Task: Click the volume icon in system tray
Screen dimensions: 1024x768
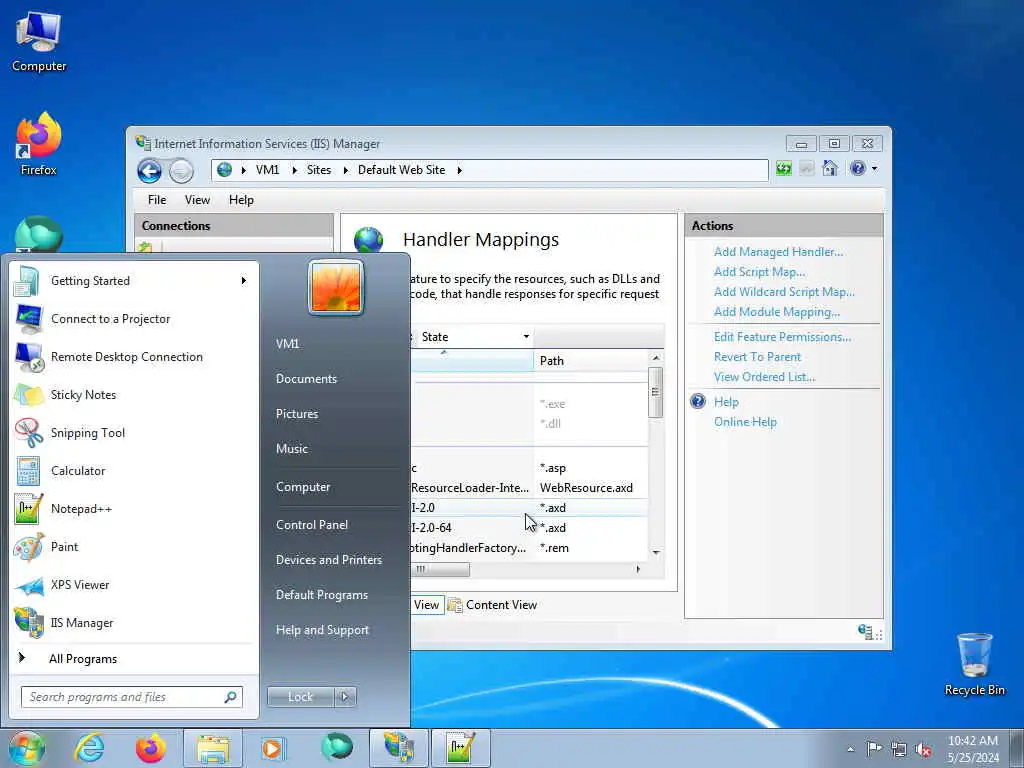Action: (x=923, y=749)
